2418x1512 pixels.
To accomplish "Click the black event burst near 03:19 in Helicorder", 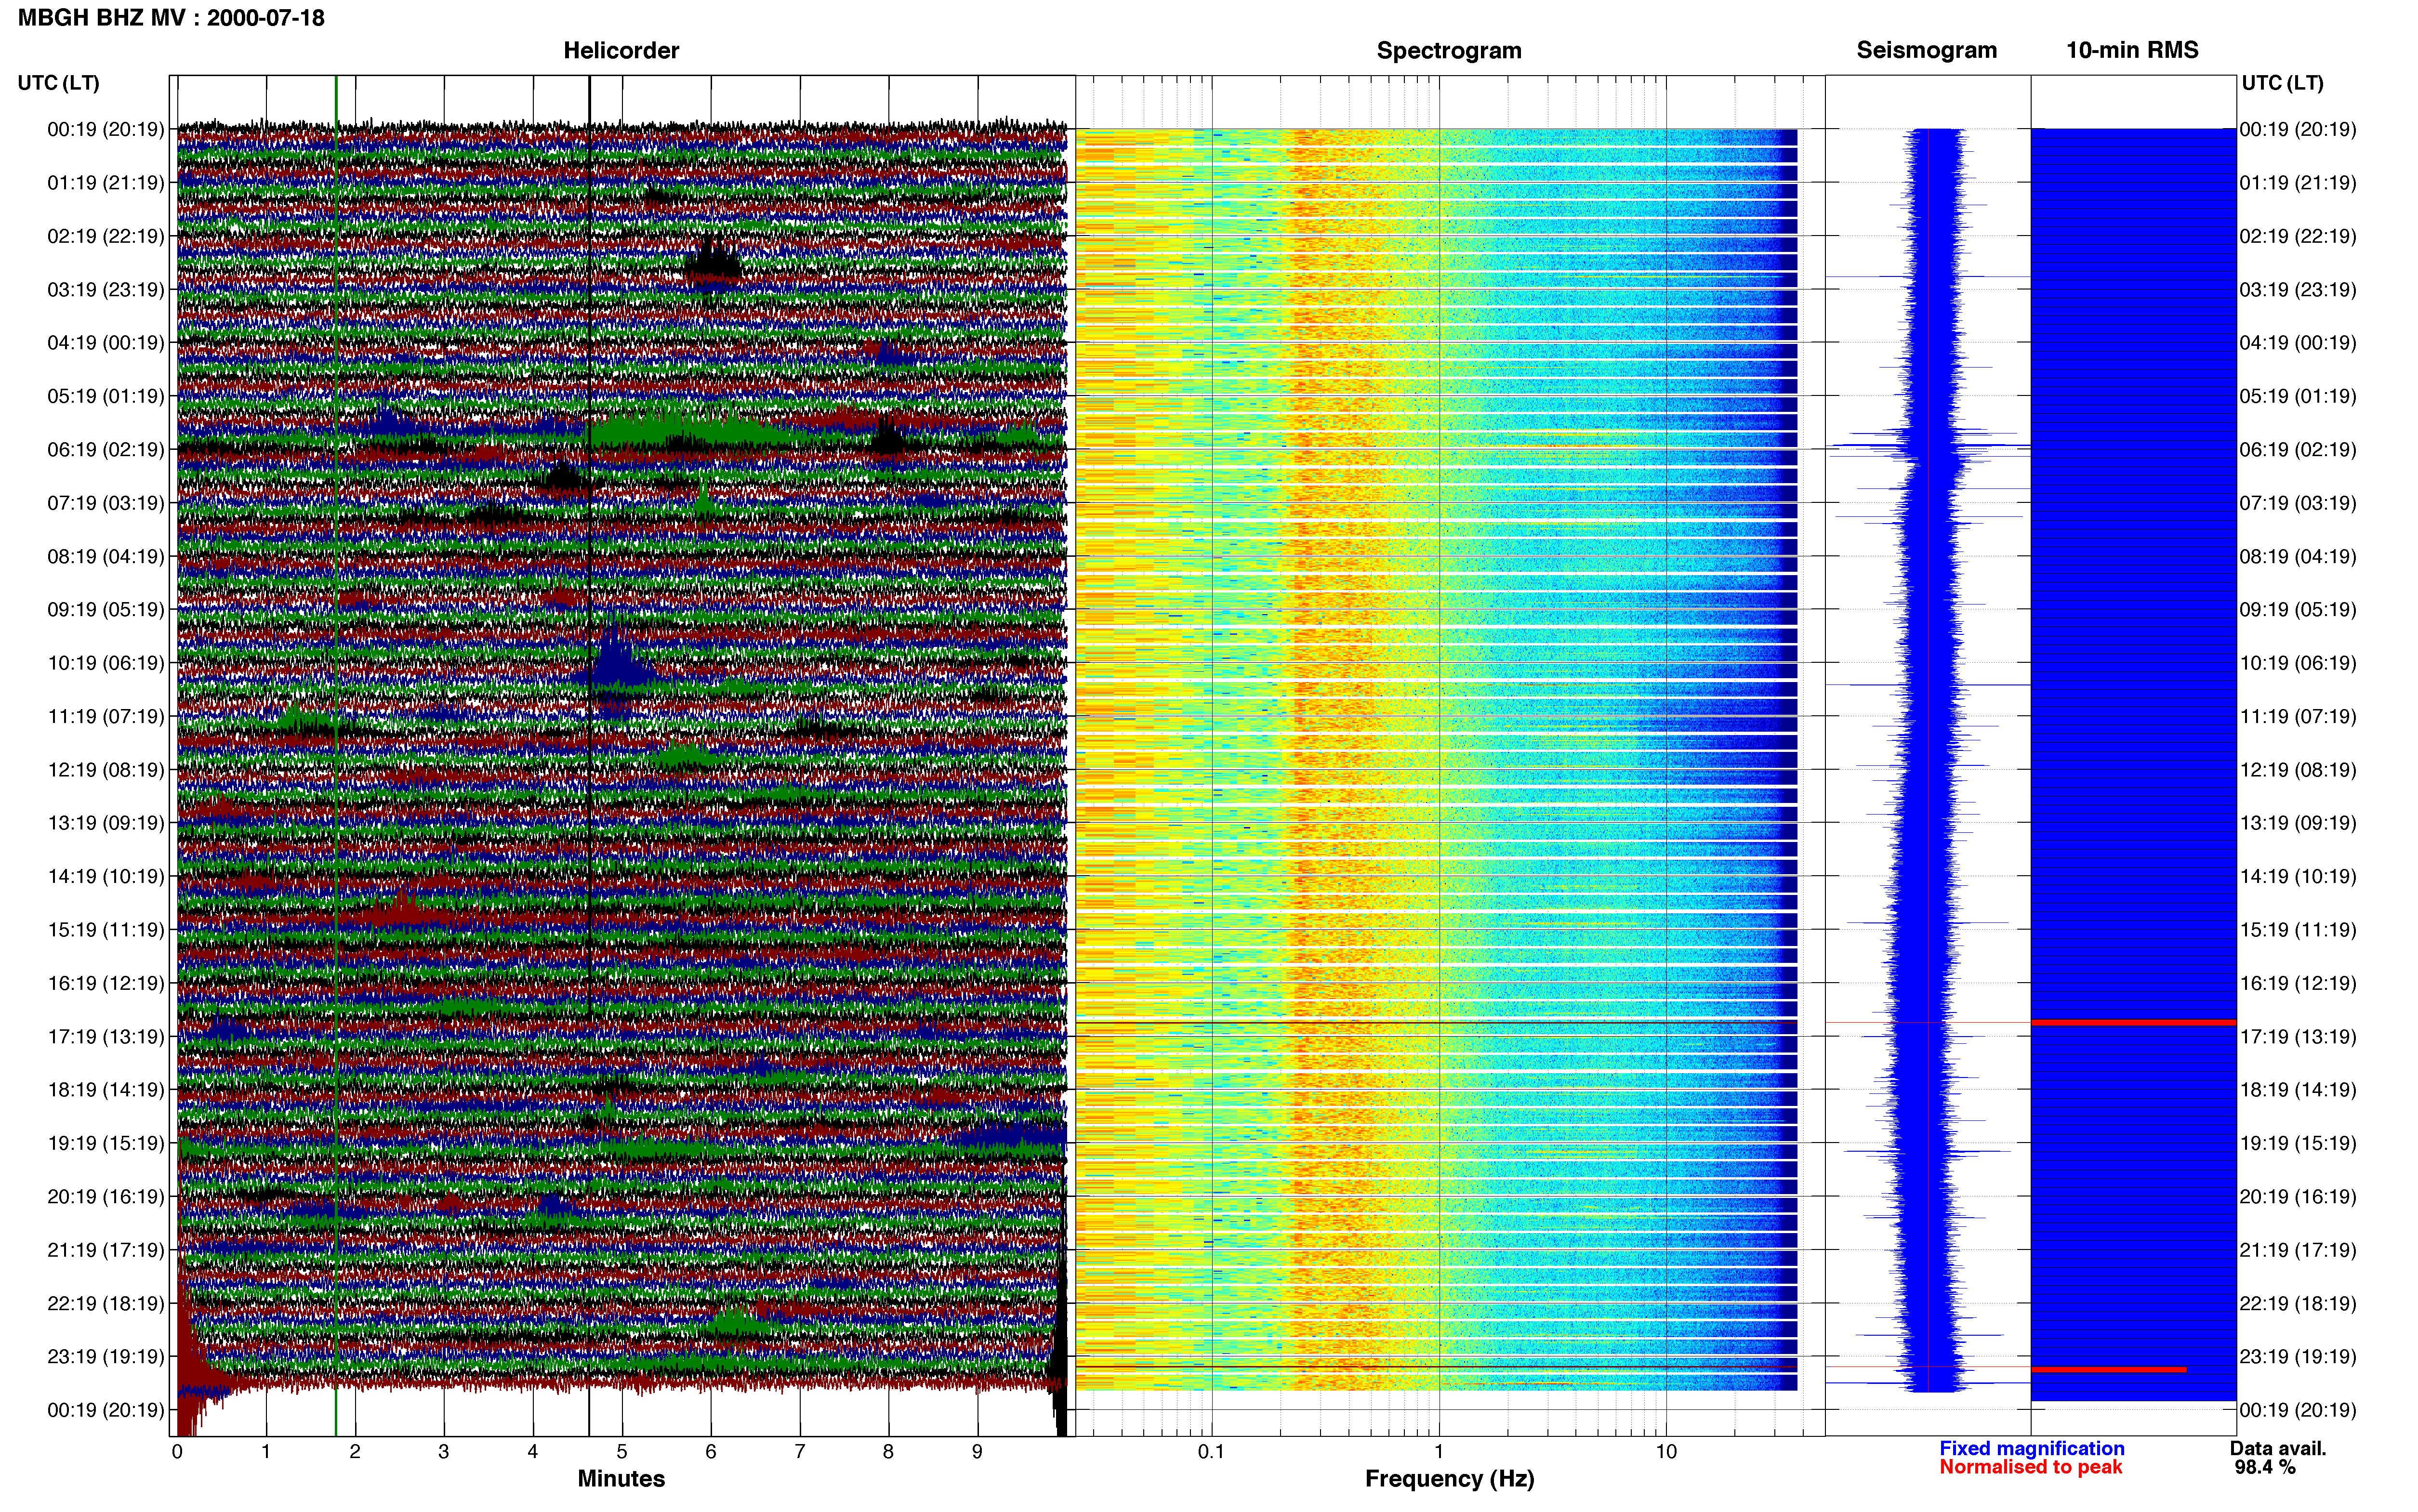I will coord(713,262).
